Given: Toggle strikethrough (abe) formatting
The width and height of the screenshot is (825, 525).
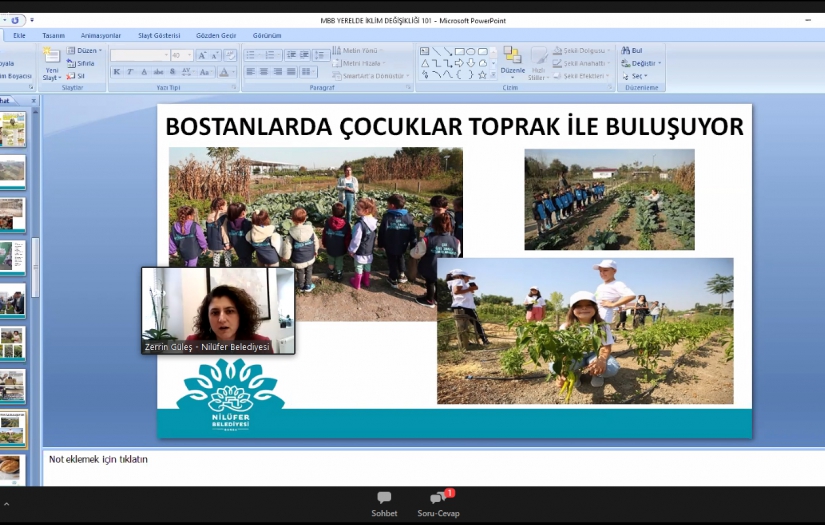Looking at the screenshot, I should (x=158, y=72).
